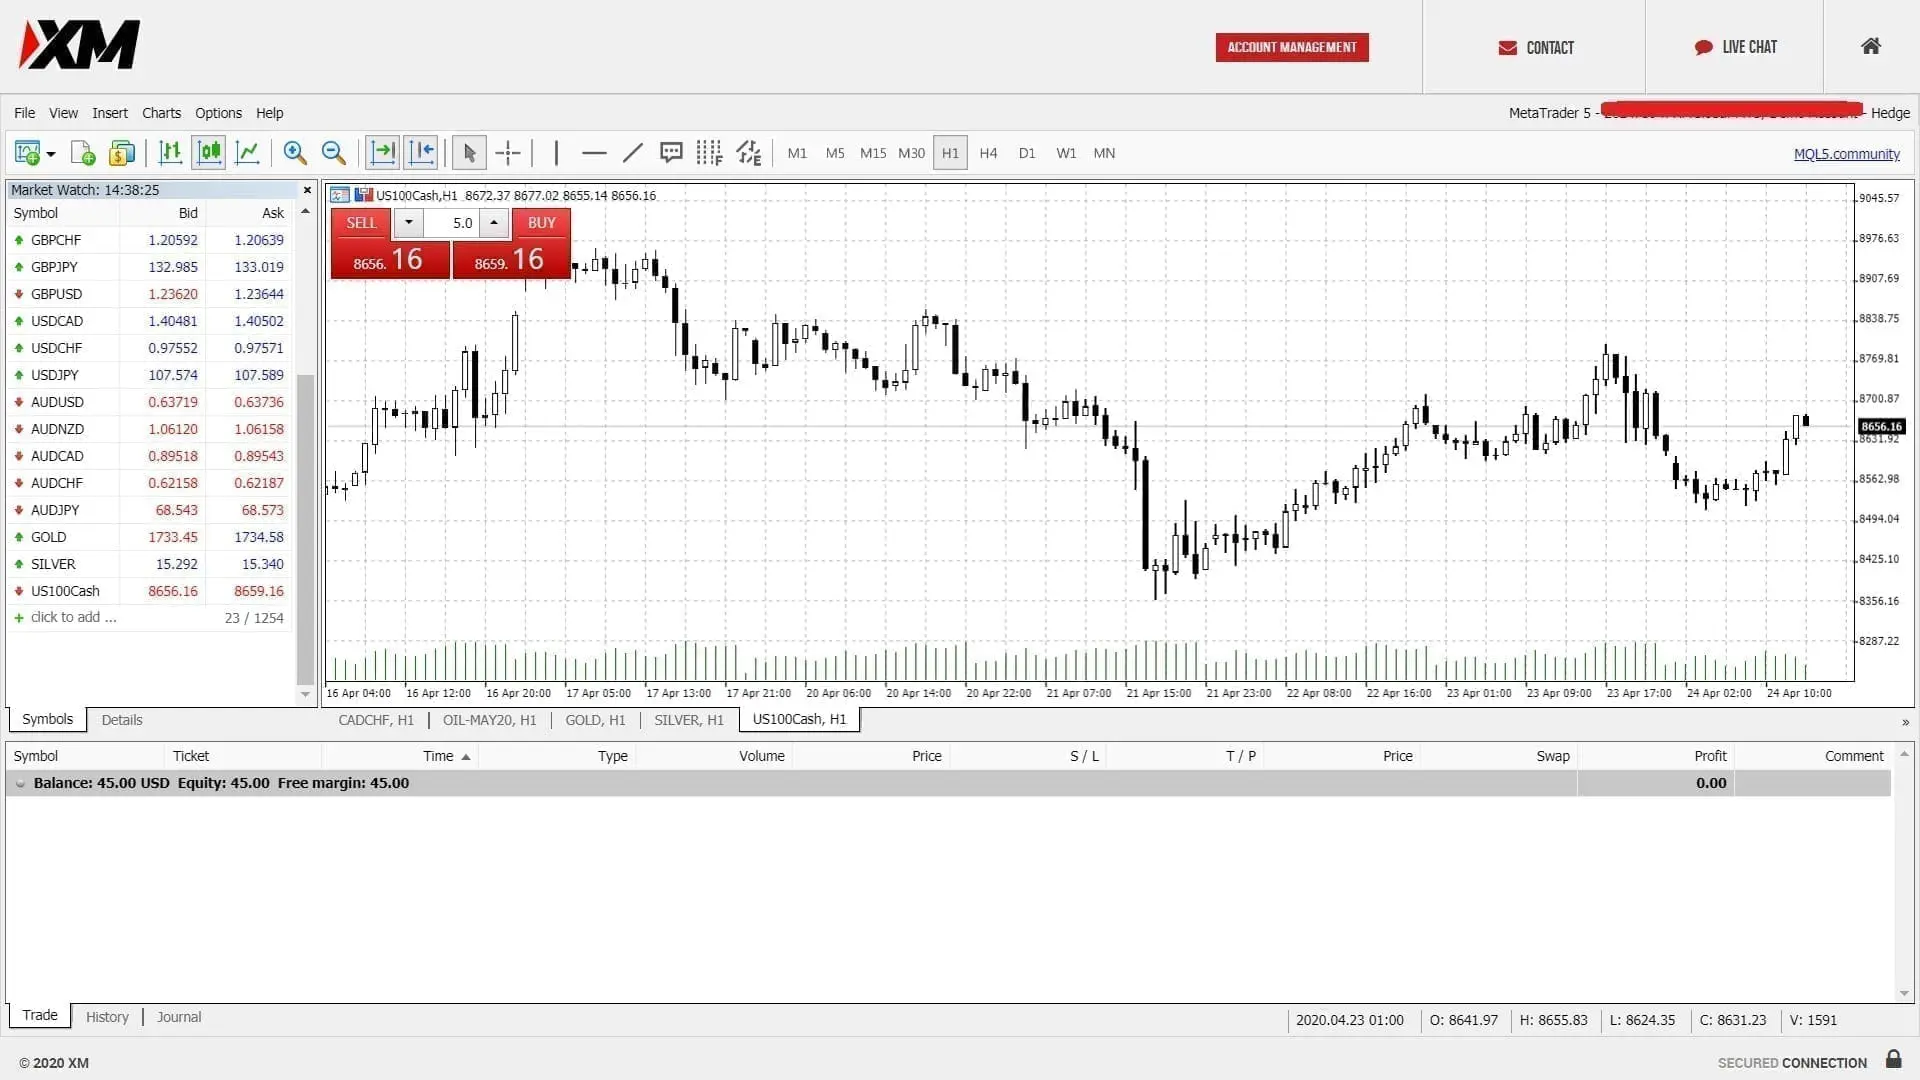
Task: Open the CADCHF, H1 chart tab
Action: 376,720
